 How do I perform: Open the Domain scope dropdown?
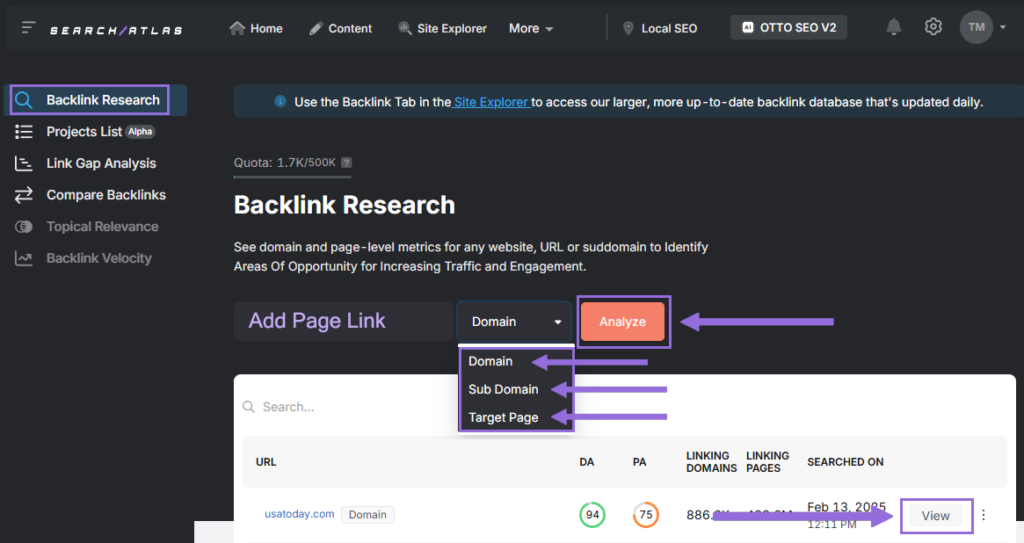515,321
